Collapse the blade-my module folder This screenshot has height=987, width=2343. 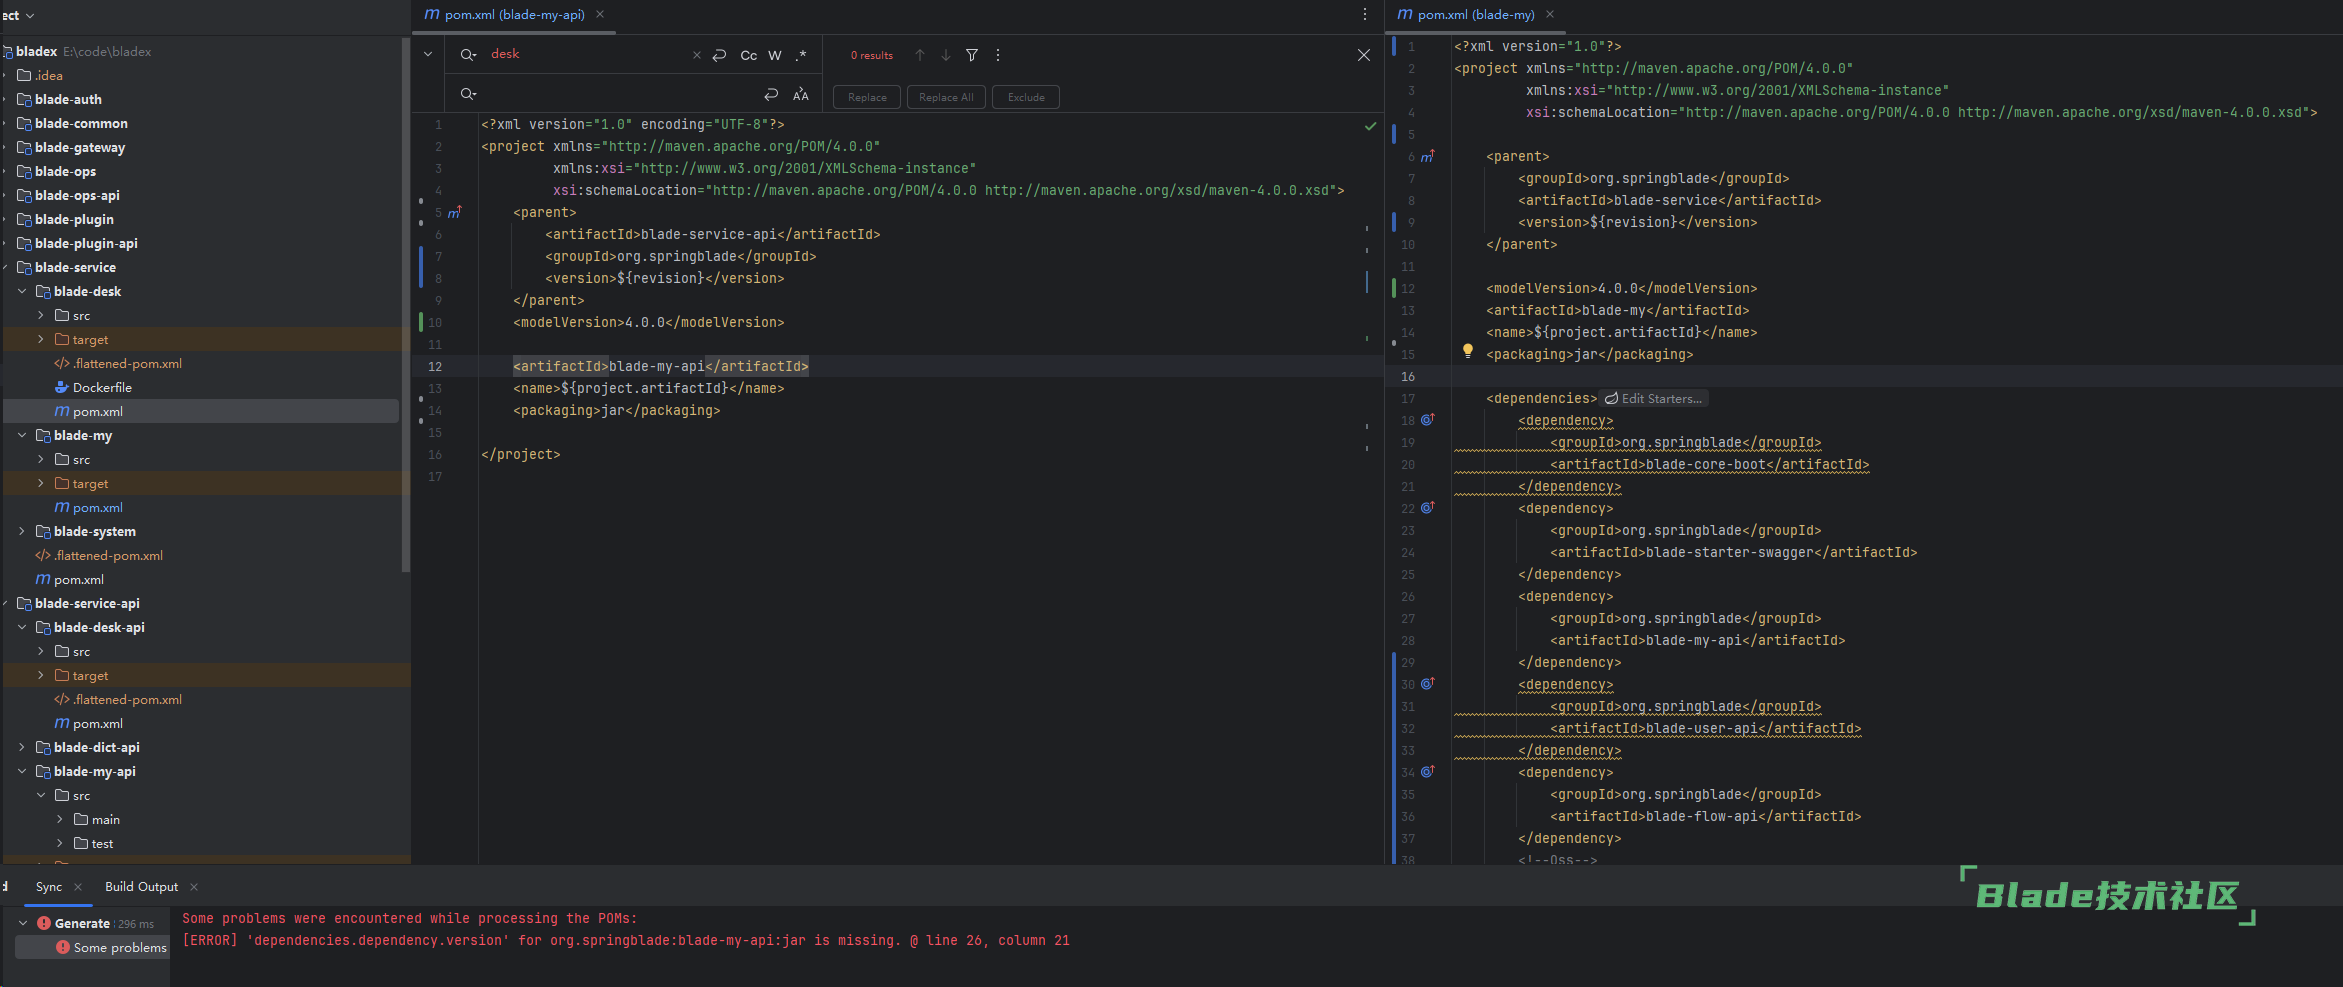pos(22,435)
